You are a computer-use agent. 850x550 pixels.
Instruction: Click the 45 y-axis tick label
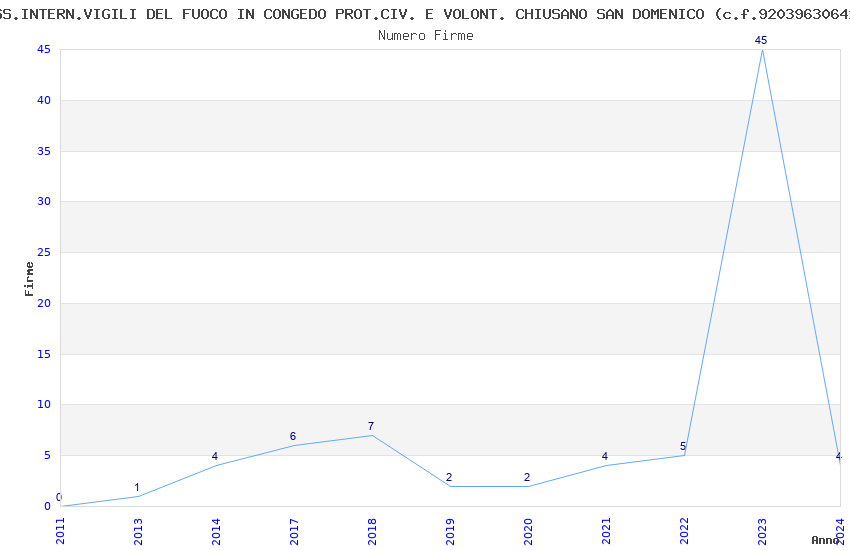[x=44, y=49]
